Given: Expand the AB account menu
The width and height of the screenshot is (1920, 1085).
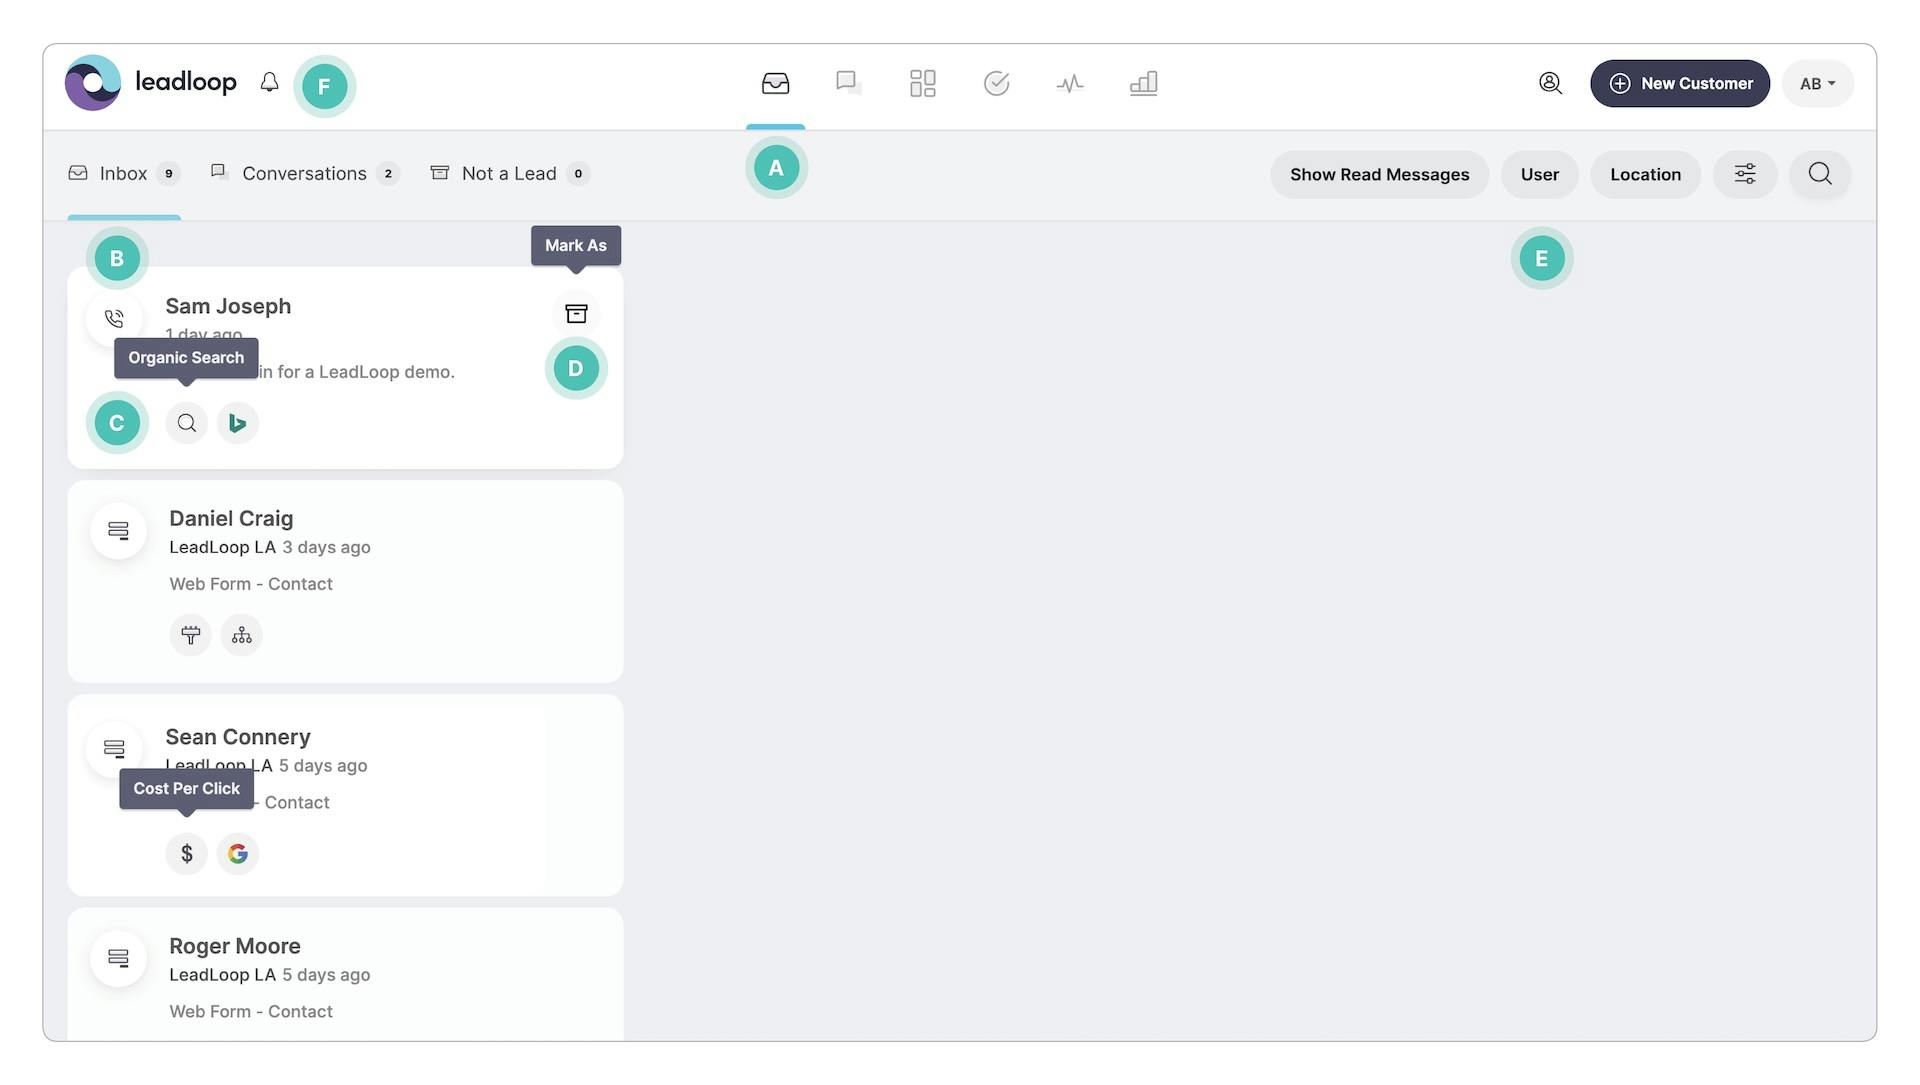Looking at the screenshot, I should click(x=1817, y=84).
